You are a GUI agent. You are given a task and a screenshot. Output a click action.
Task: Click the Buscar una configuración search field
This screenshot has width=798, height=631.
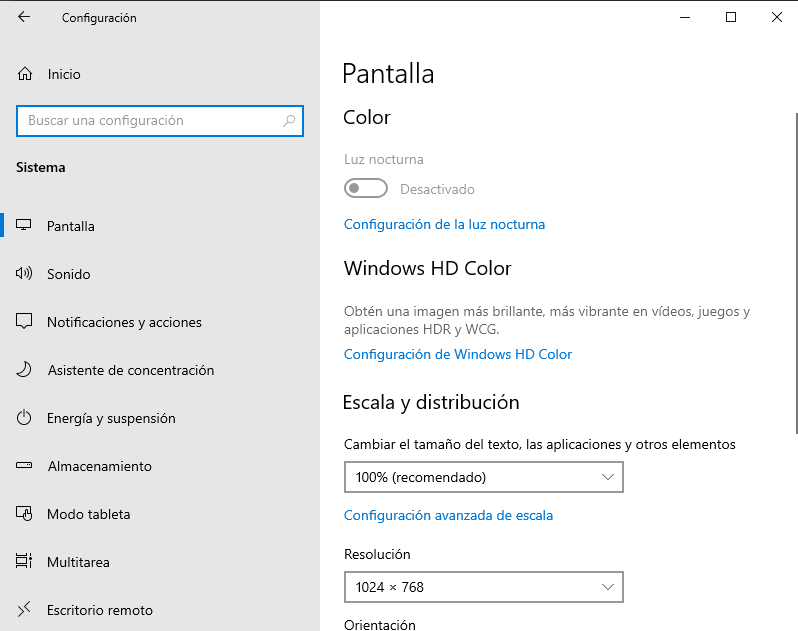point(160,121)
